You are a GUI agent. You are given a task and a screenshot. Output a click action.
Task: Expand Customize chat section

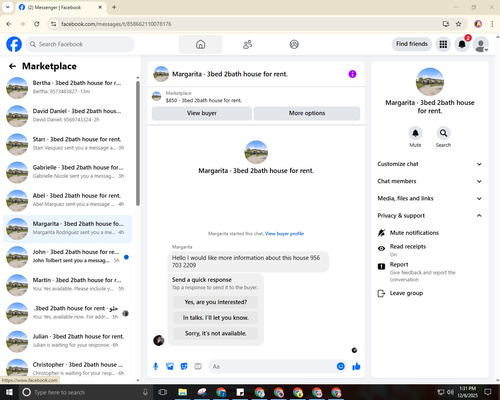coord(430,164)
